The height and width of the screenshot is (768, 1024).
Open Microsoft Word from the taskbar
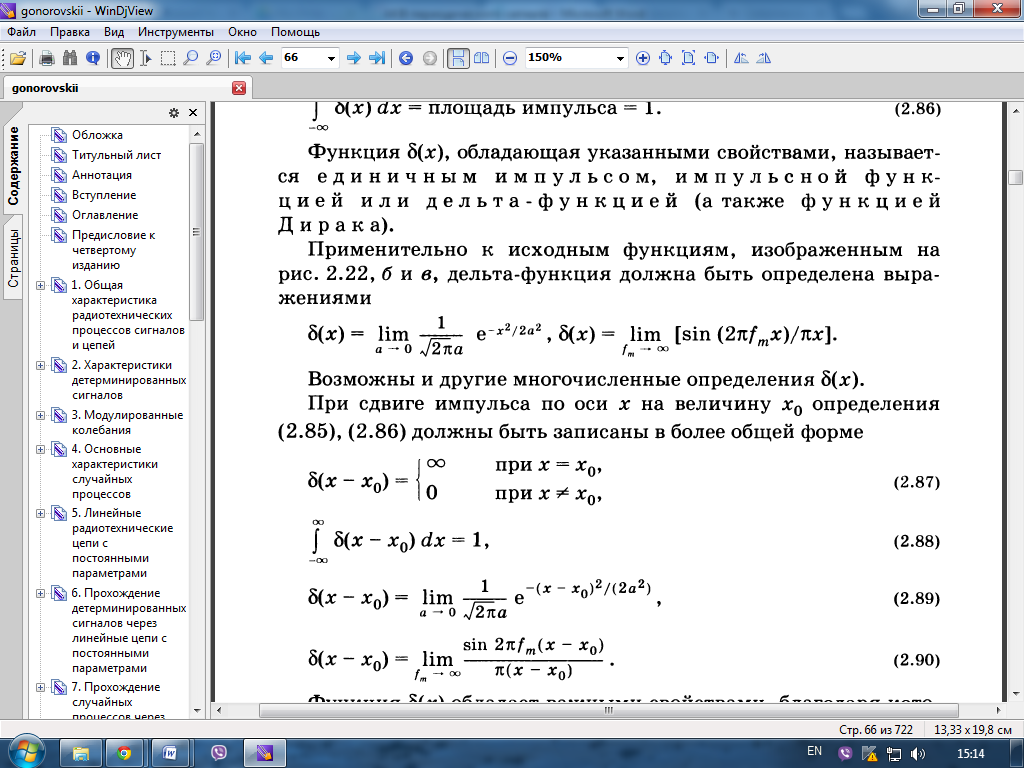(170, 754)
